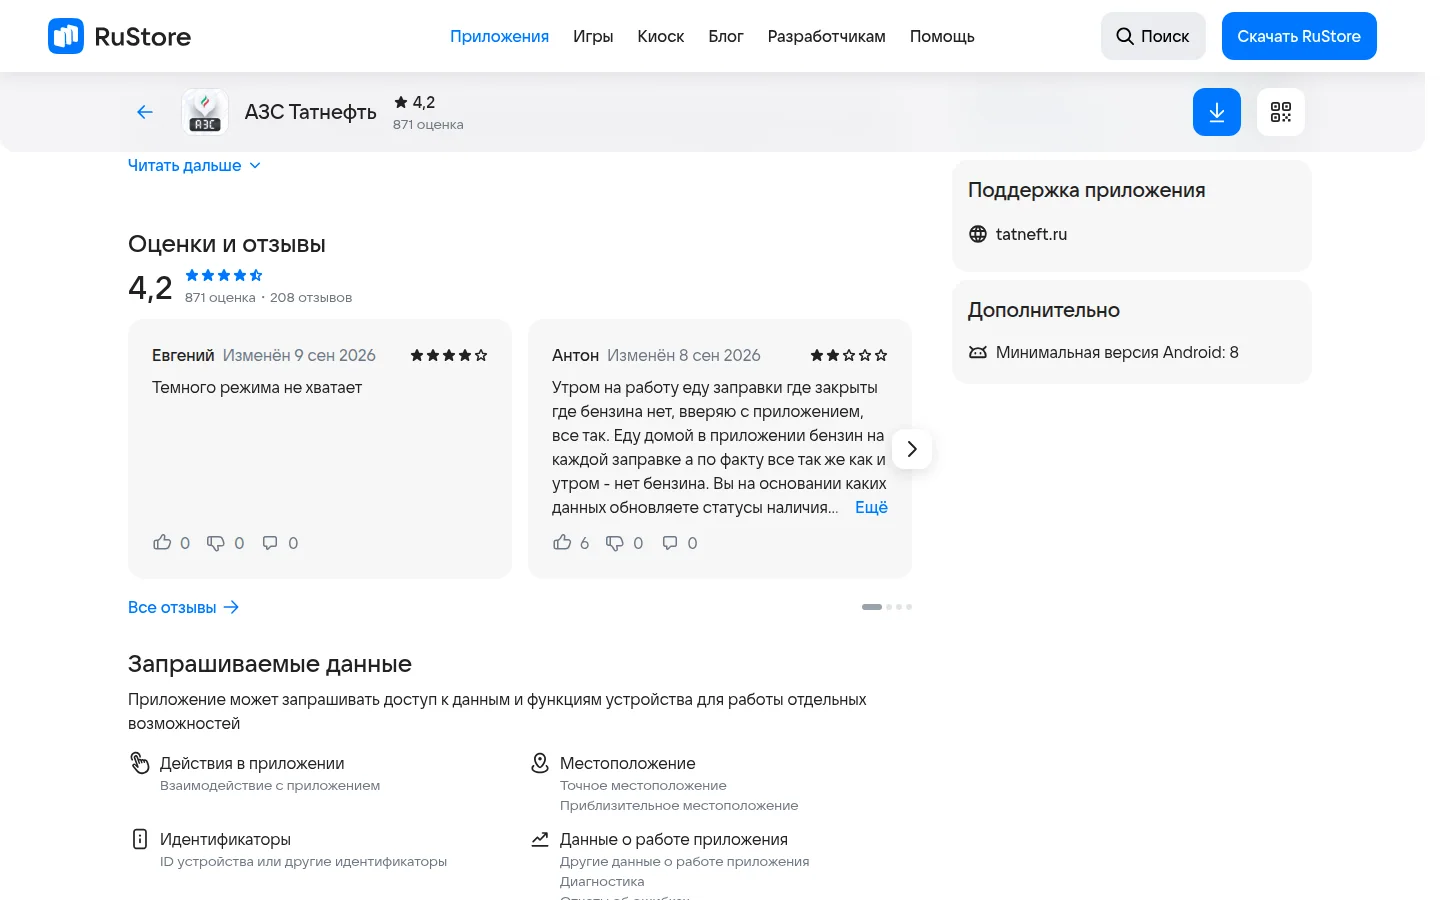This screenshot has height=900, width=1440.
Task: Open Разработчикам menu item
Action: coord(827,36)
